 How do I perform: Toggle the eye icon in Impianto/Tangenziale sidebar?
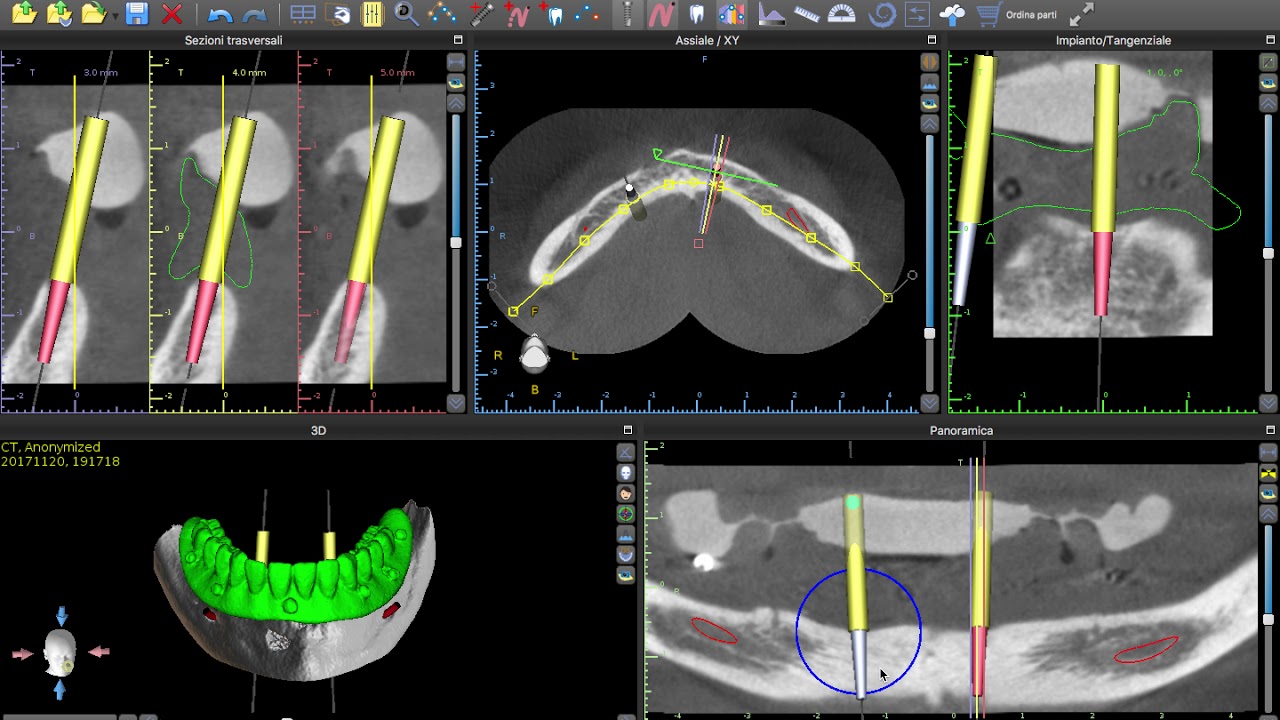pos(1268,83)
